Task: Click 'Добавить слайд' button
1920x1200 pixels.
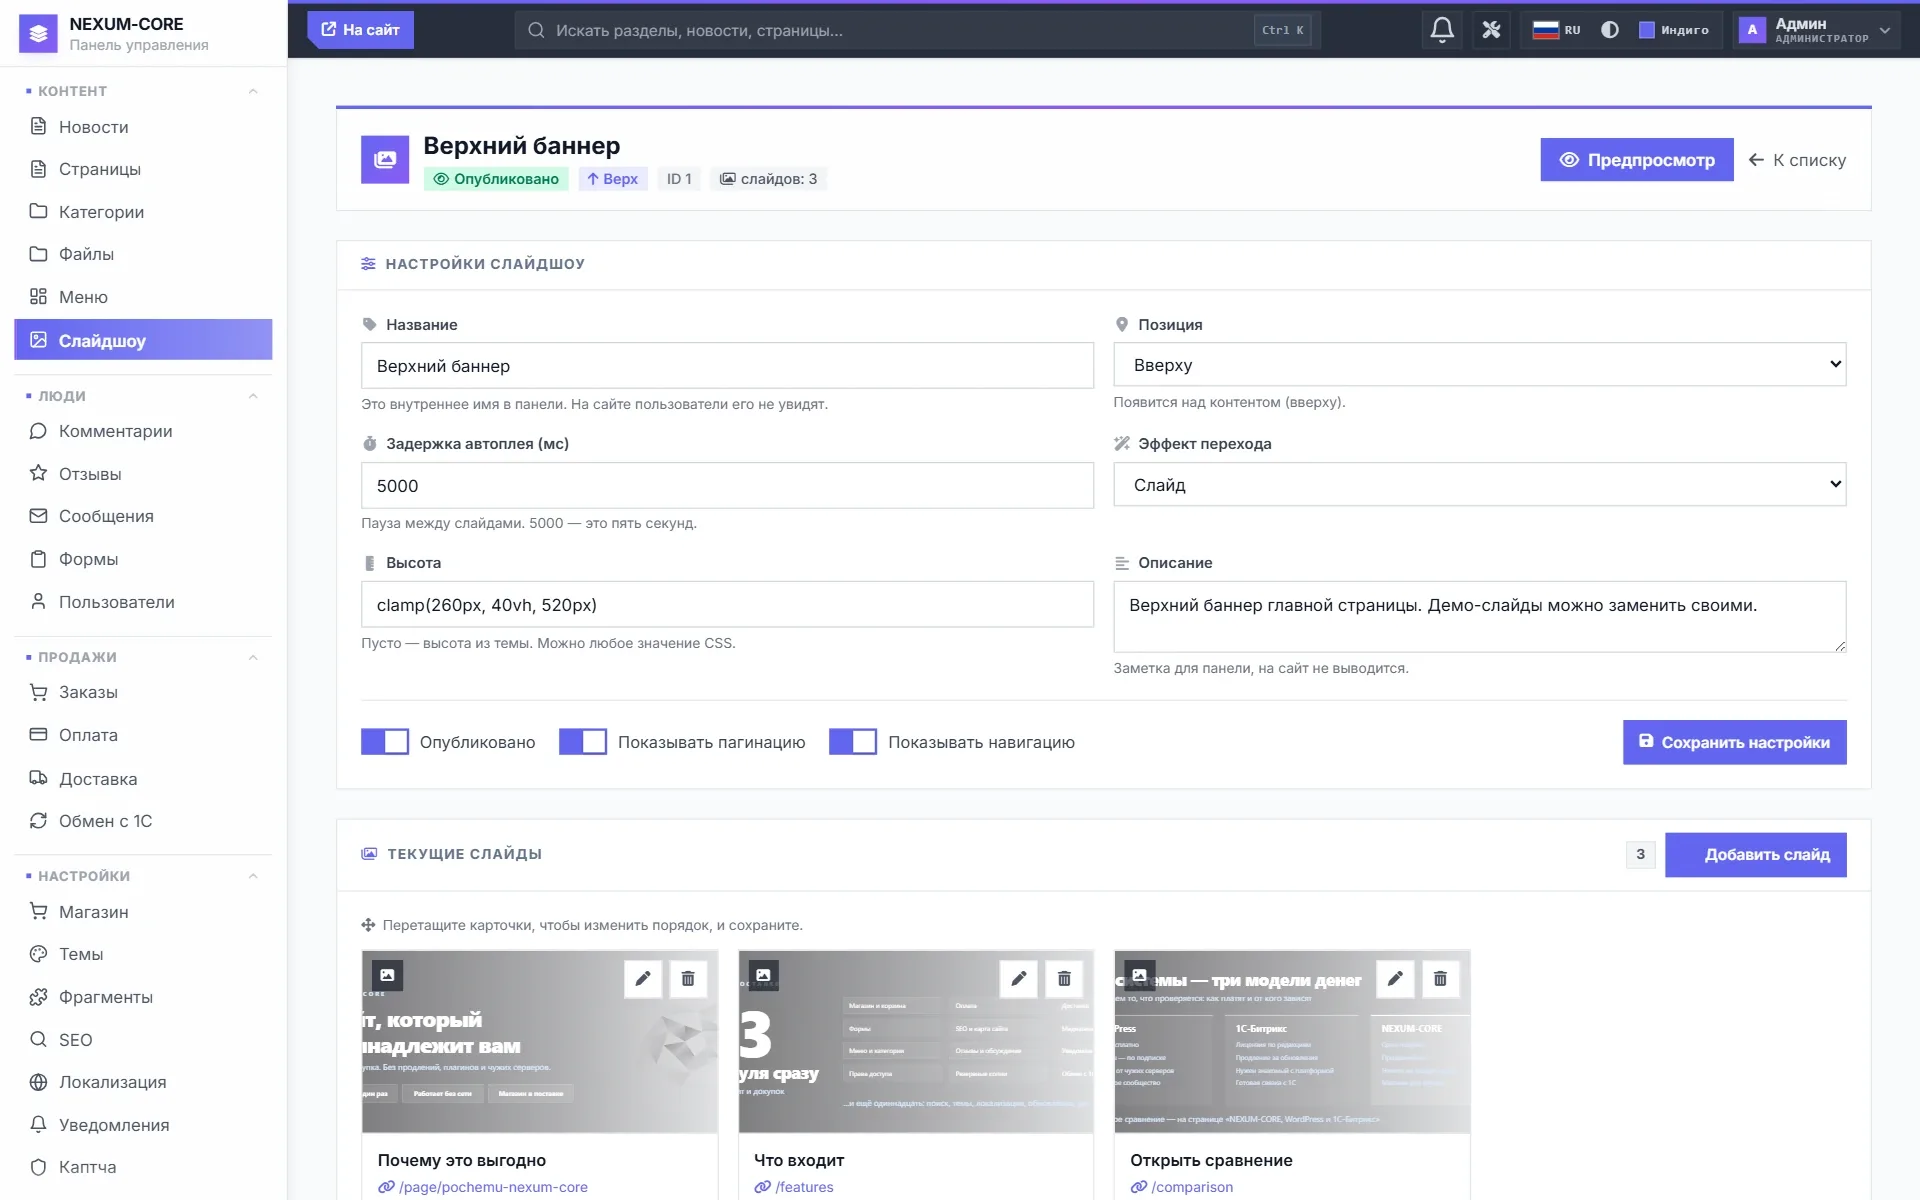Action: 1756,855
